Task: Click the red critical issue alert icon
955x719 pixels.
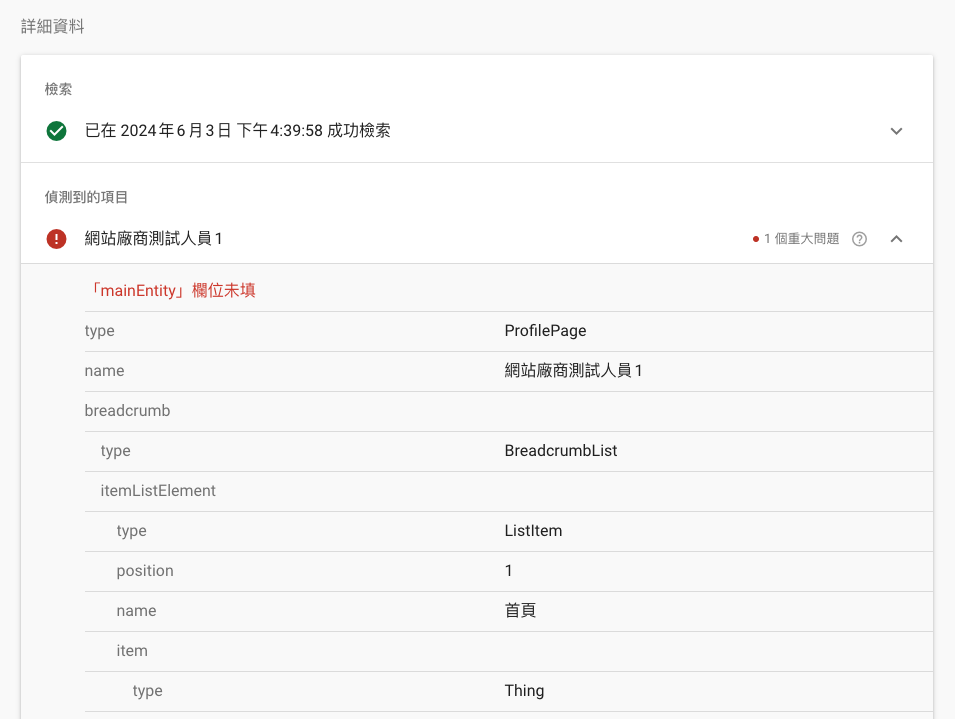Action: click(x=56, y=238)
